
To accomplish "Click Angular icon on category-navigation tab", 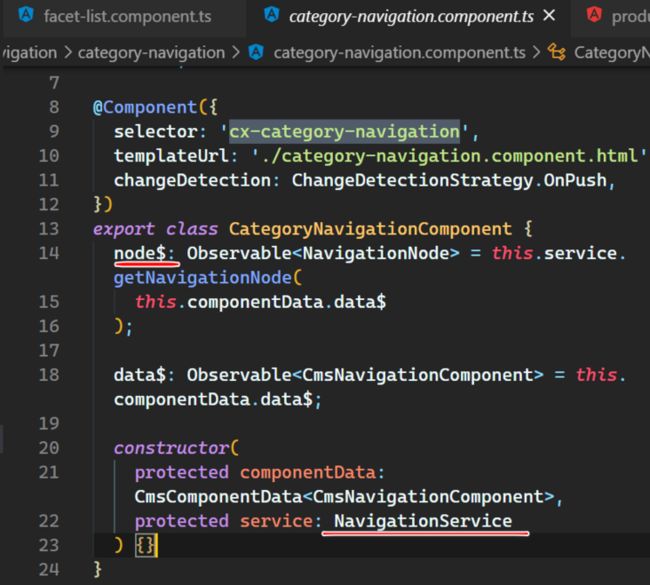I will pyautogui.click(x=272, y=15).
